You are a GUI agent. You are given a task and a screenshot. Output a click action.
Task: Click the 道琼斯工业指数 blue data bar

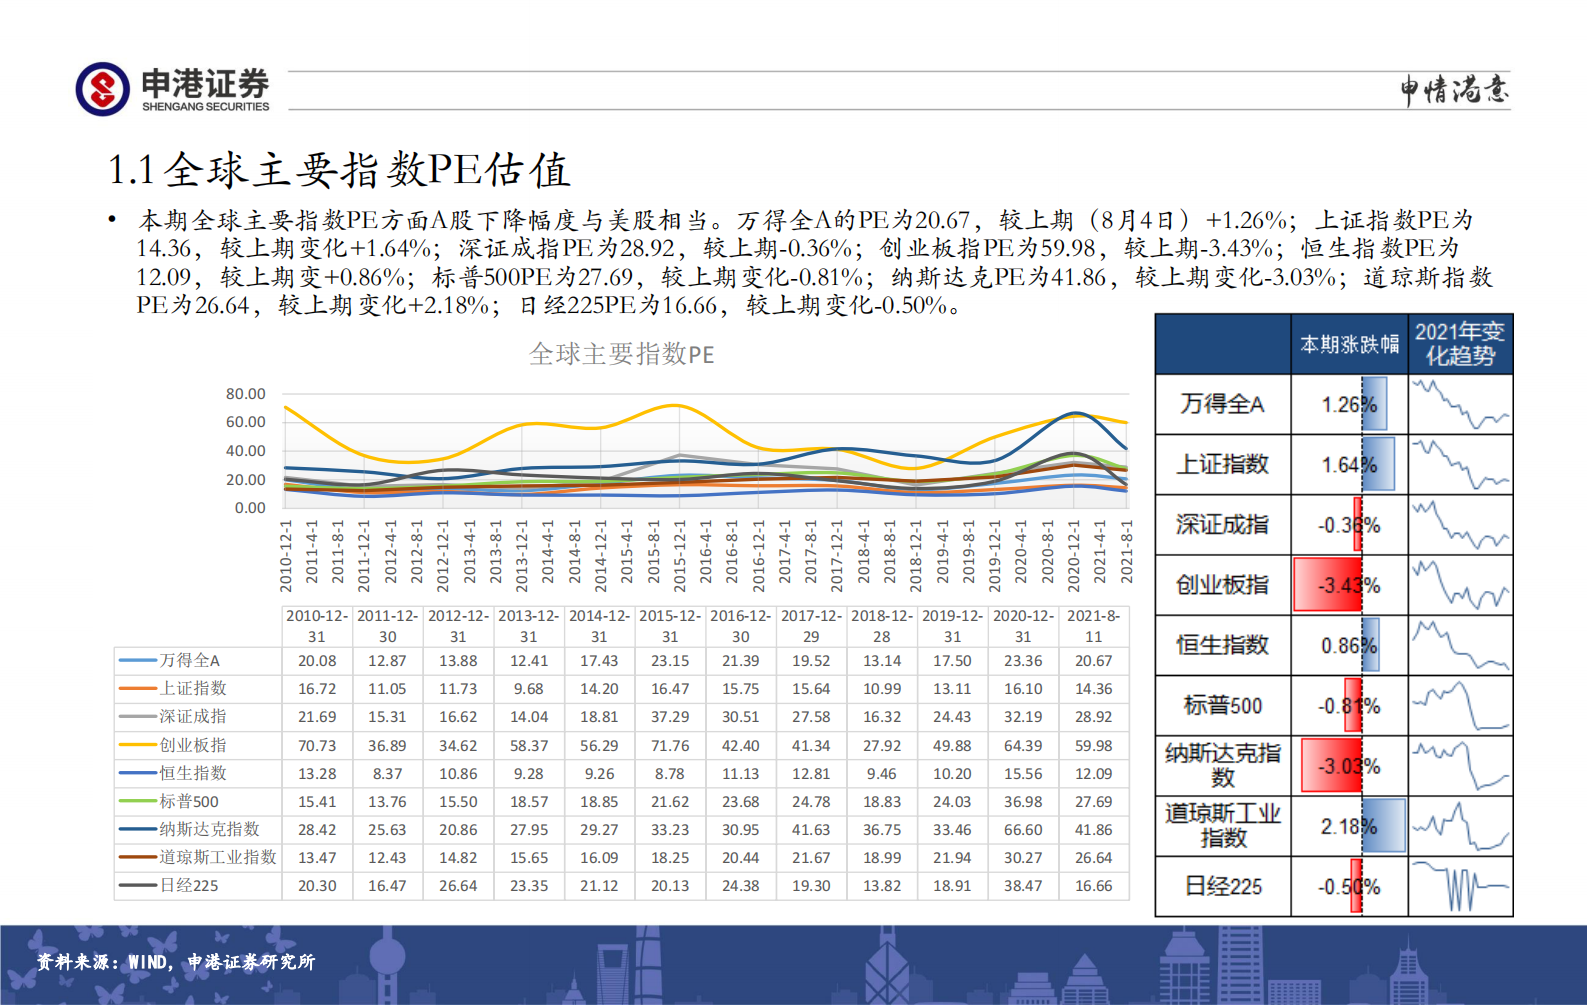(1383, 826)
